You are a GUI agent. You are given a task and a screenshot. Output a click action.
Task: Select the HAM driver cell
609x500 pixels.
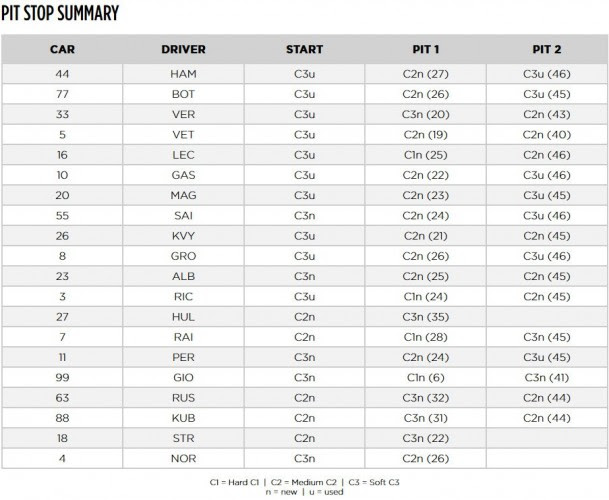coord(183,74)
